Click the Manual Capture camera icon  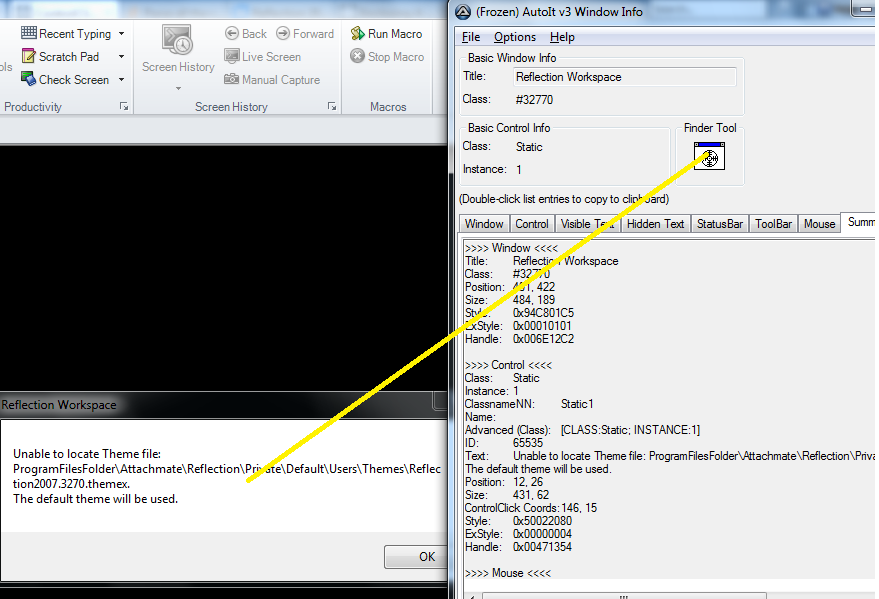point(232,79)
